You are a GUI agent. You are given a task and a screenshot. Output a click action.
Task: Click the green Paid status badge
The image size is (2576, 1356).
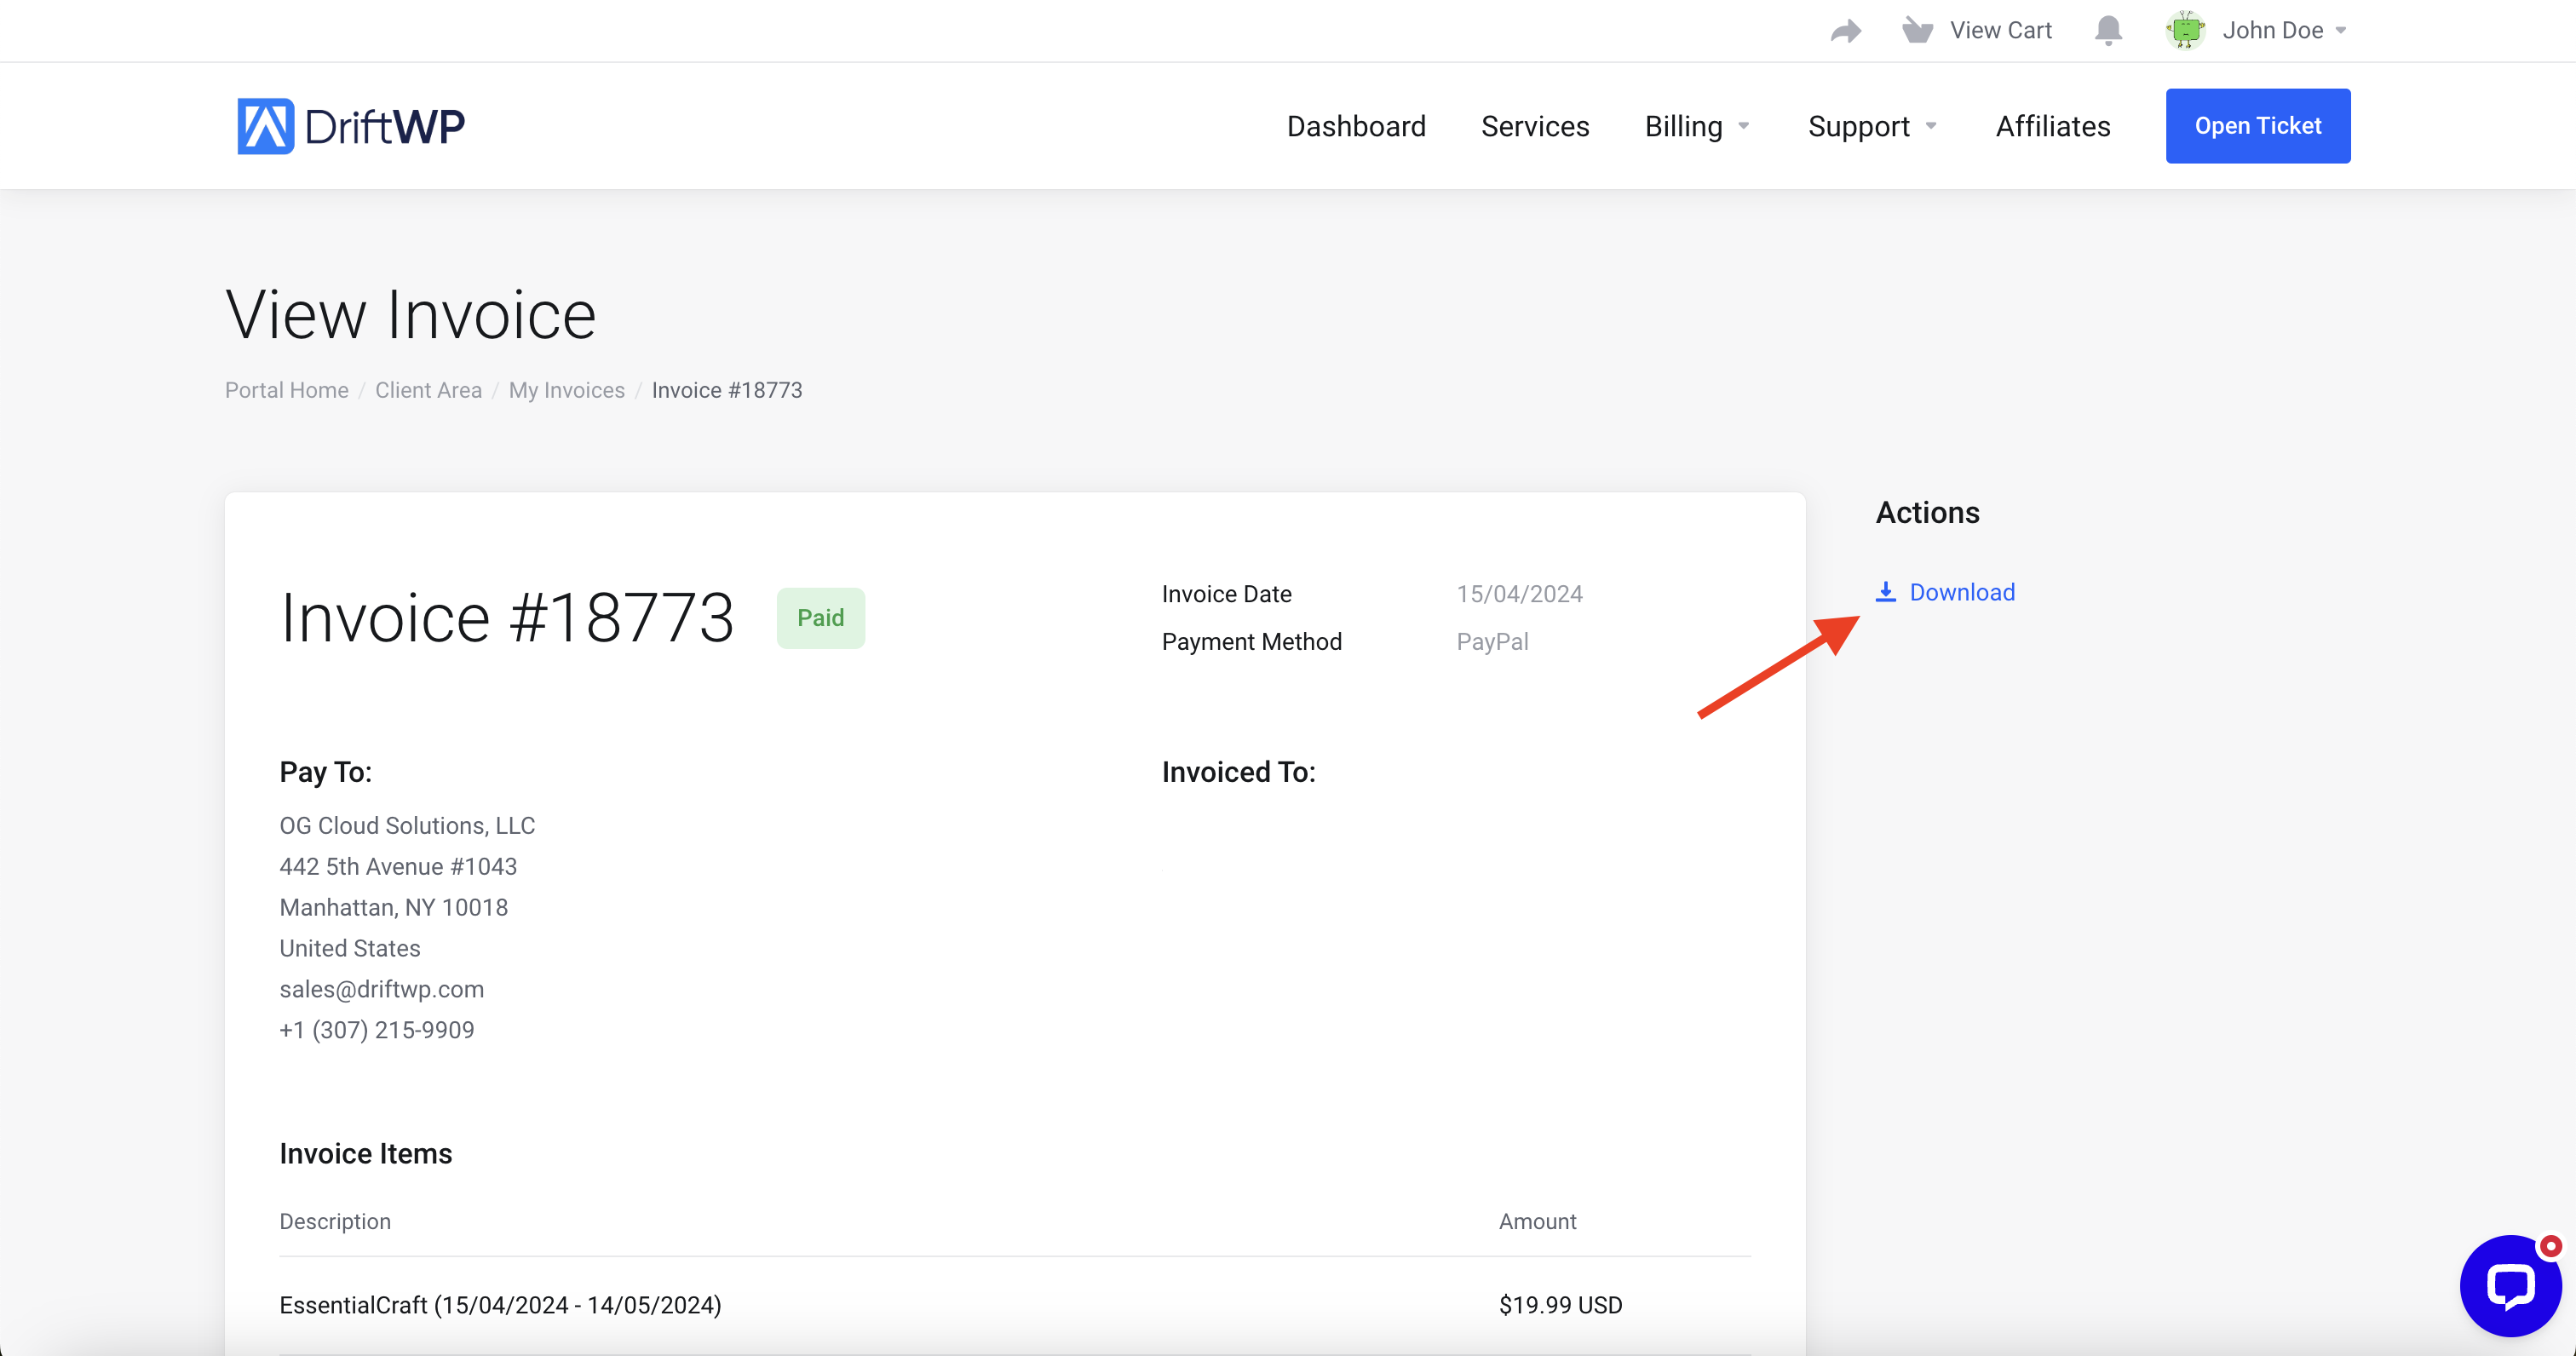click(x=820, y=618)
